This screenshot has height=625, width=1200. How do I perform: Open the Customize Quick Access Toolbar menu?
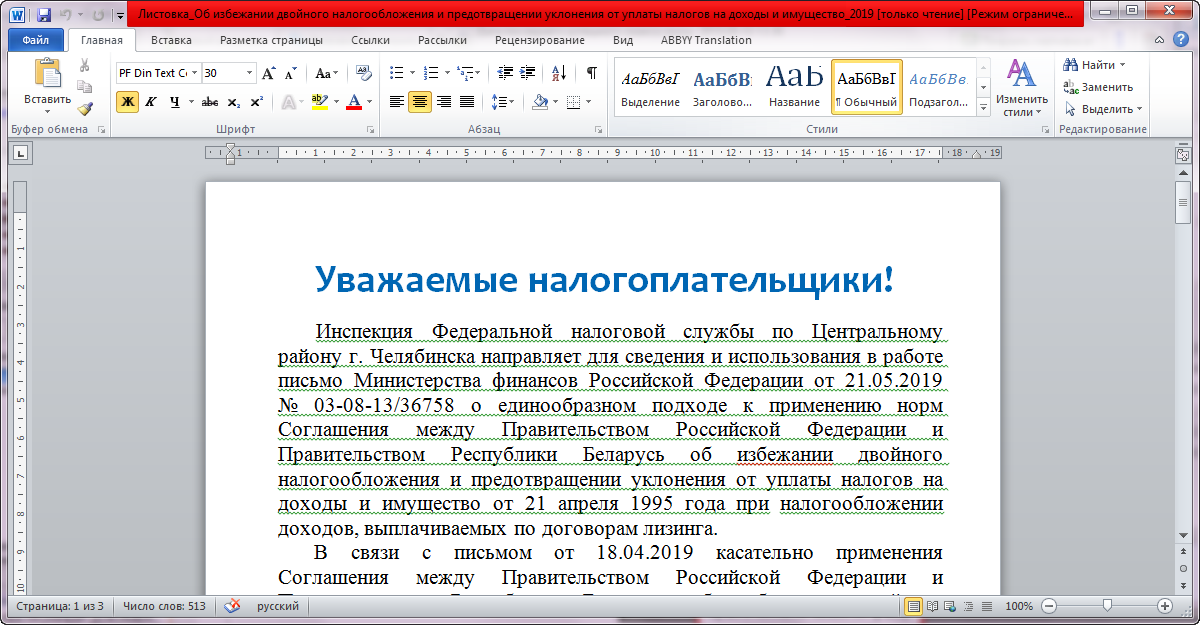tap(120, 16)
